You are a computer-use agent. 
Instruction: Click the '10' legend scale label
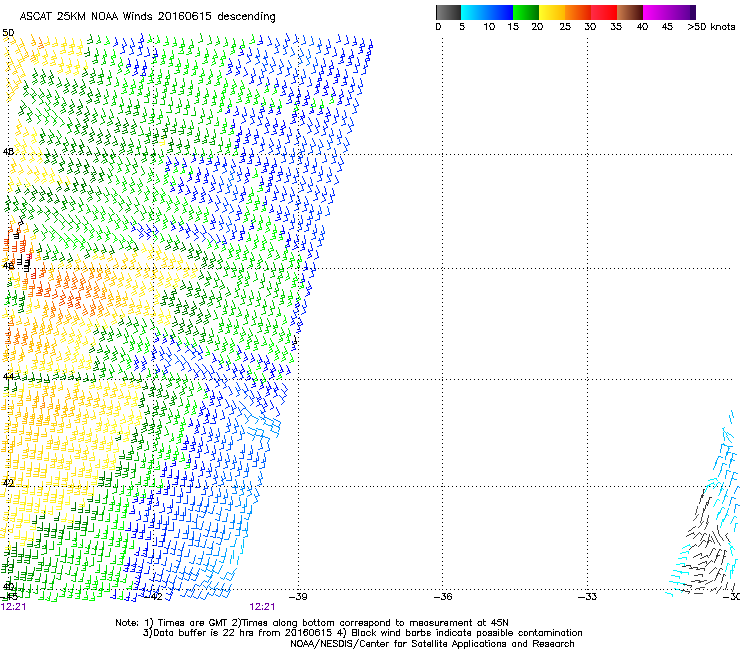[489, 27]
